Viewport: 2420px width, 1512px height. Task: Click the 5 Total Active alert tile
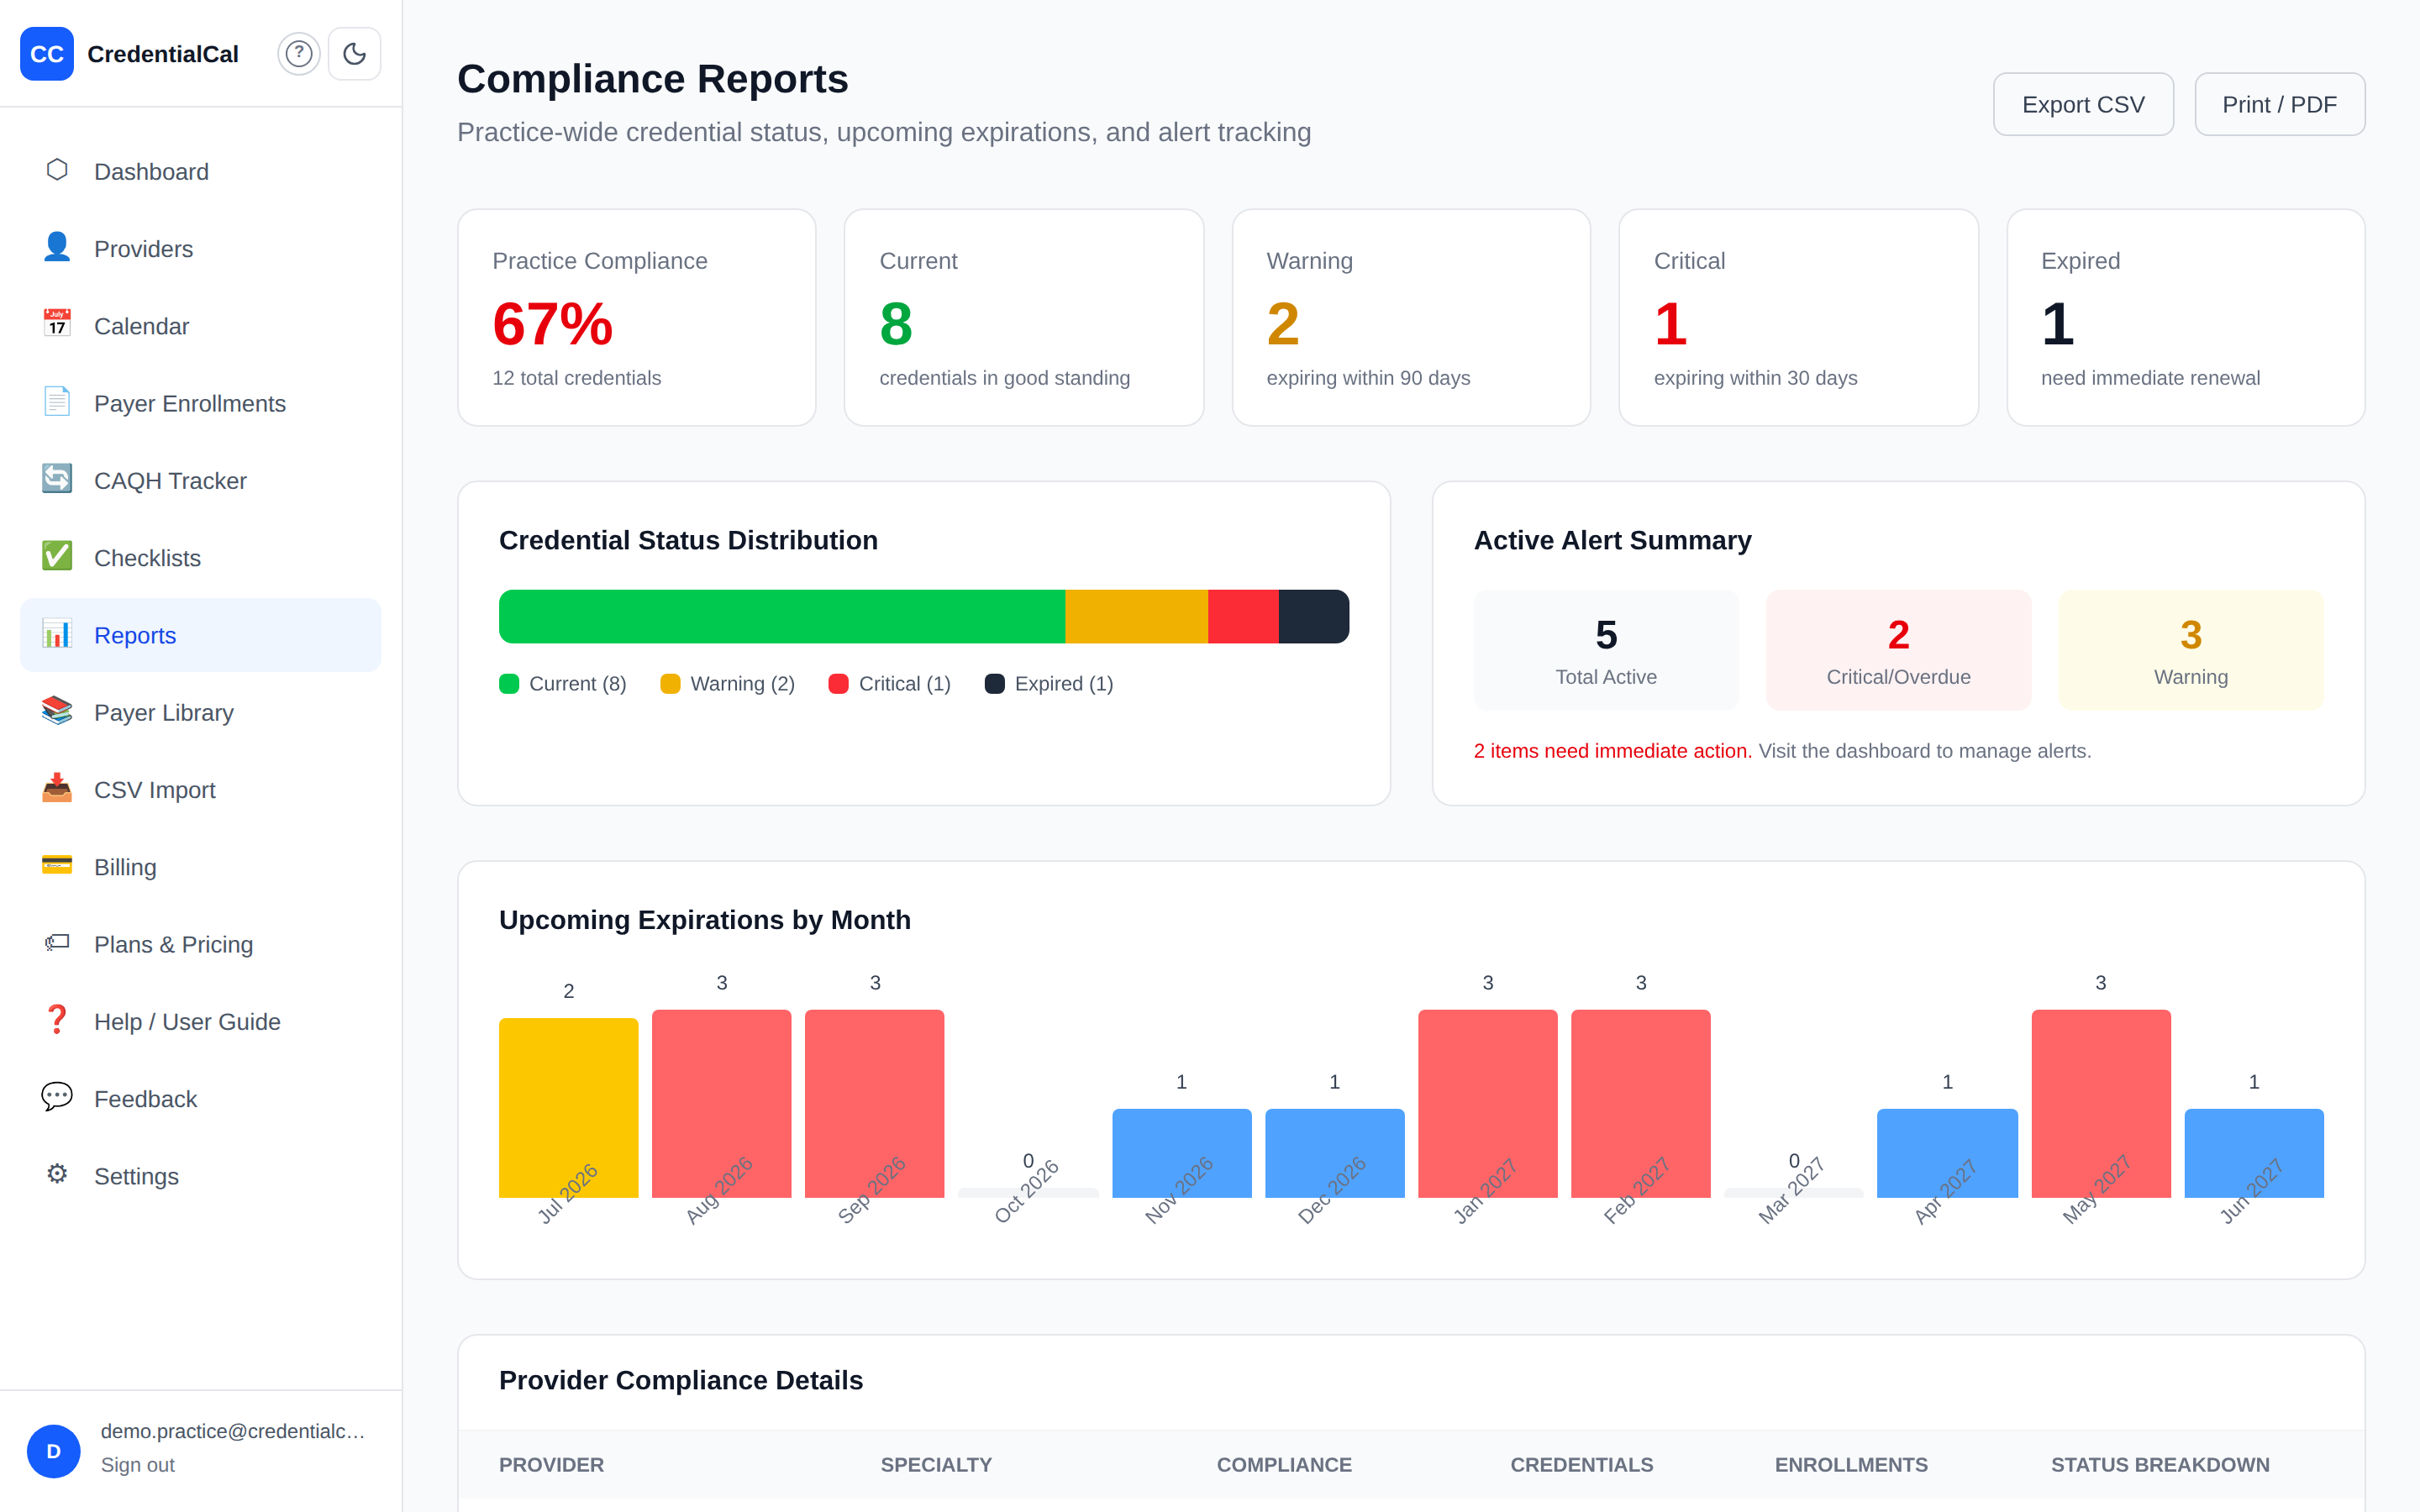point(1606,650)
